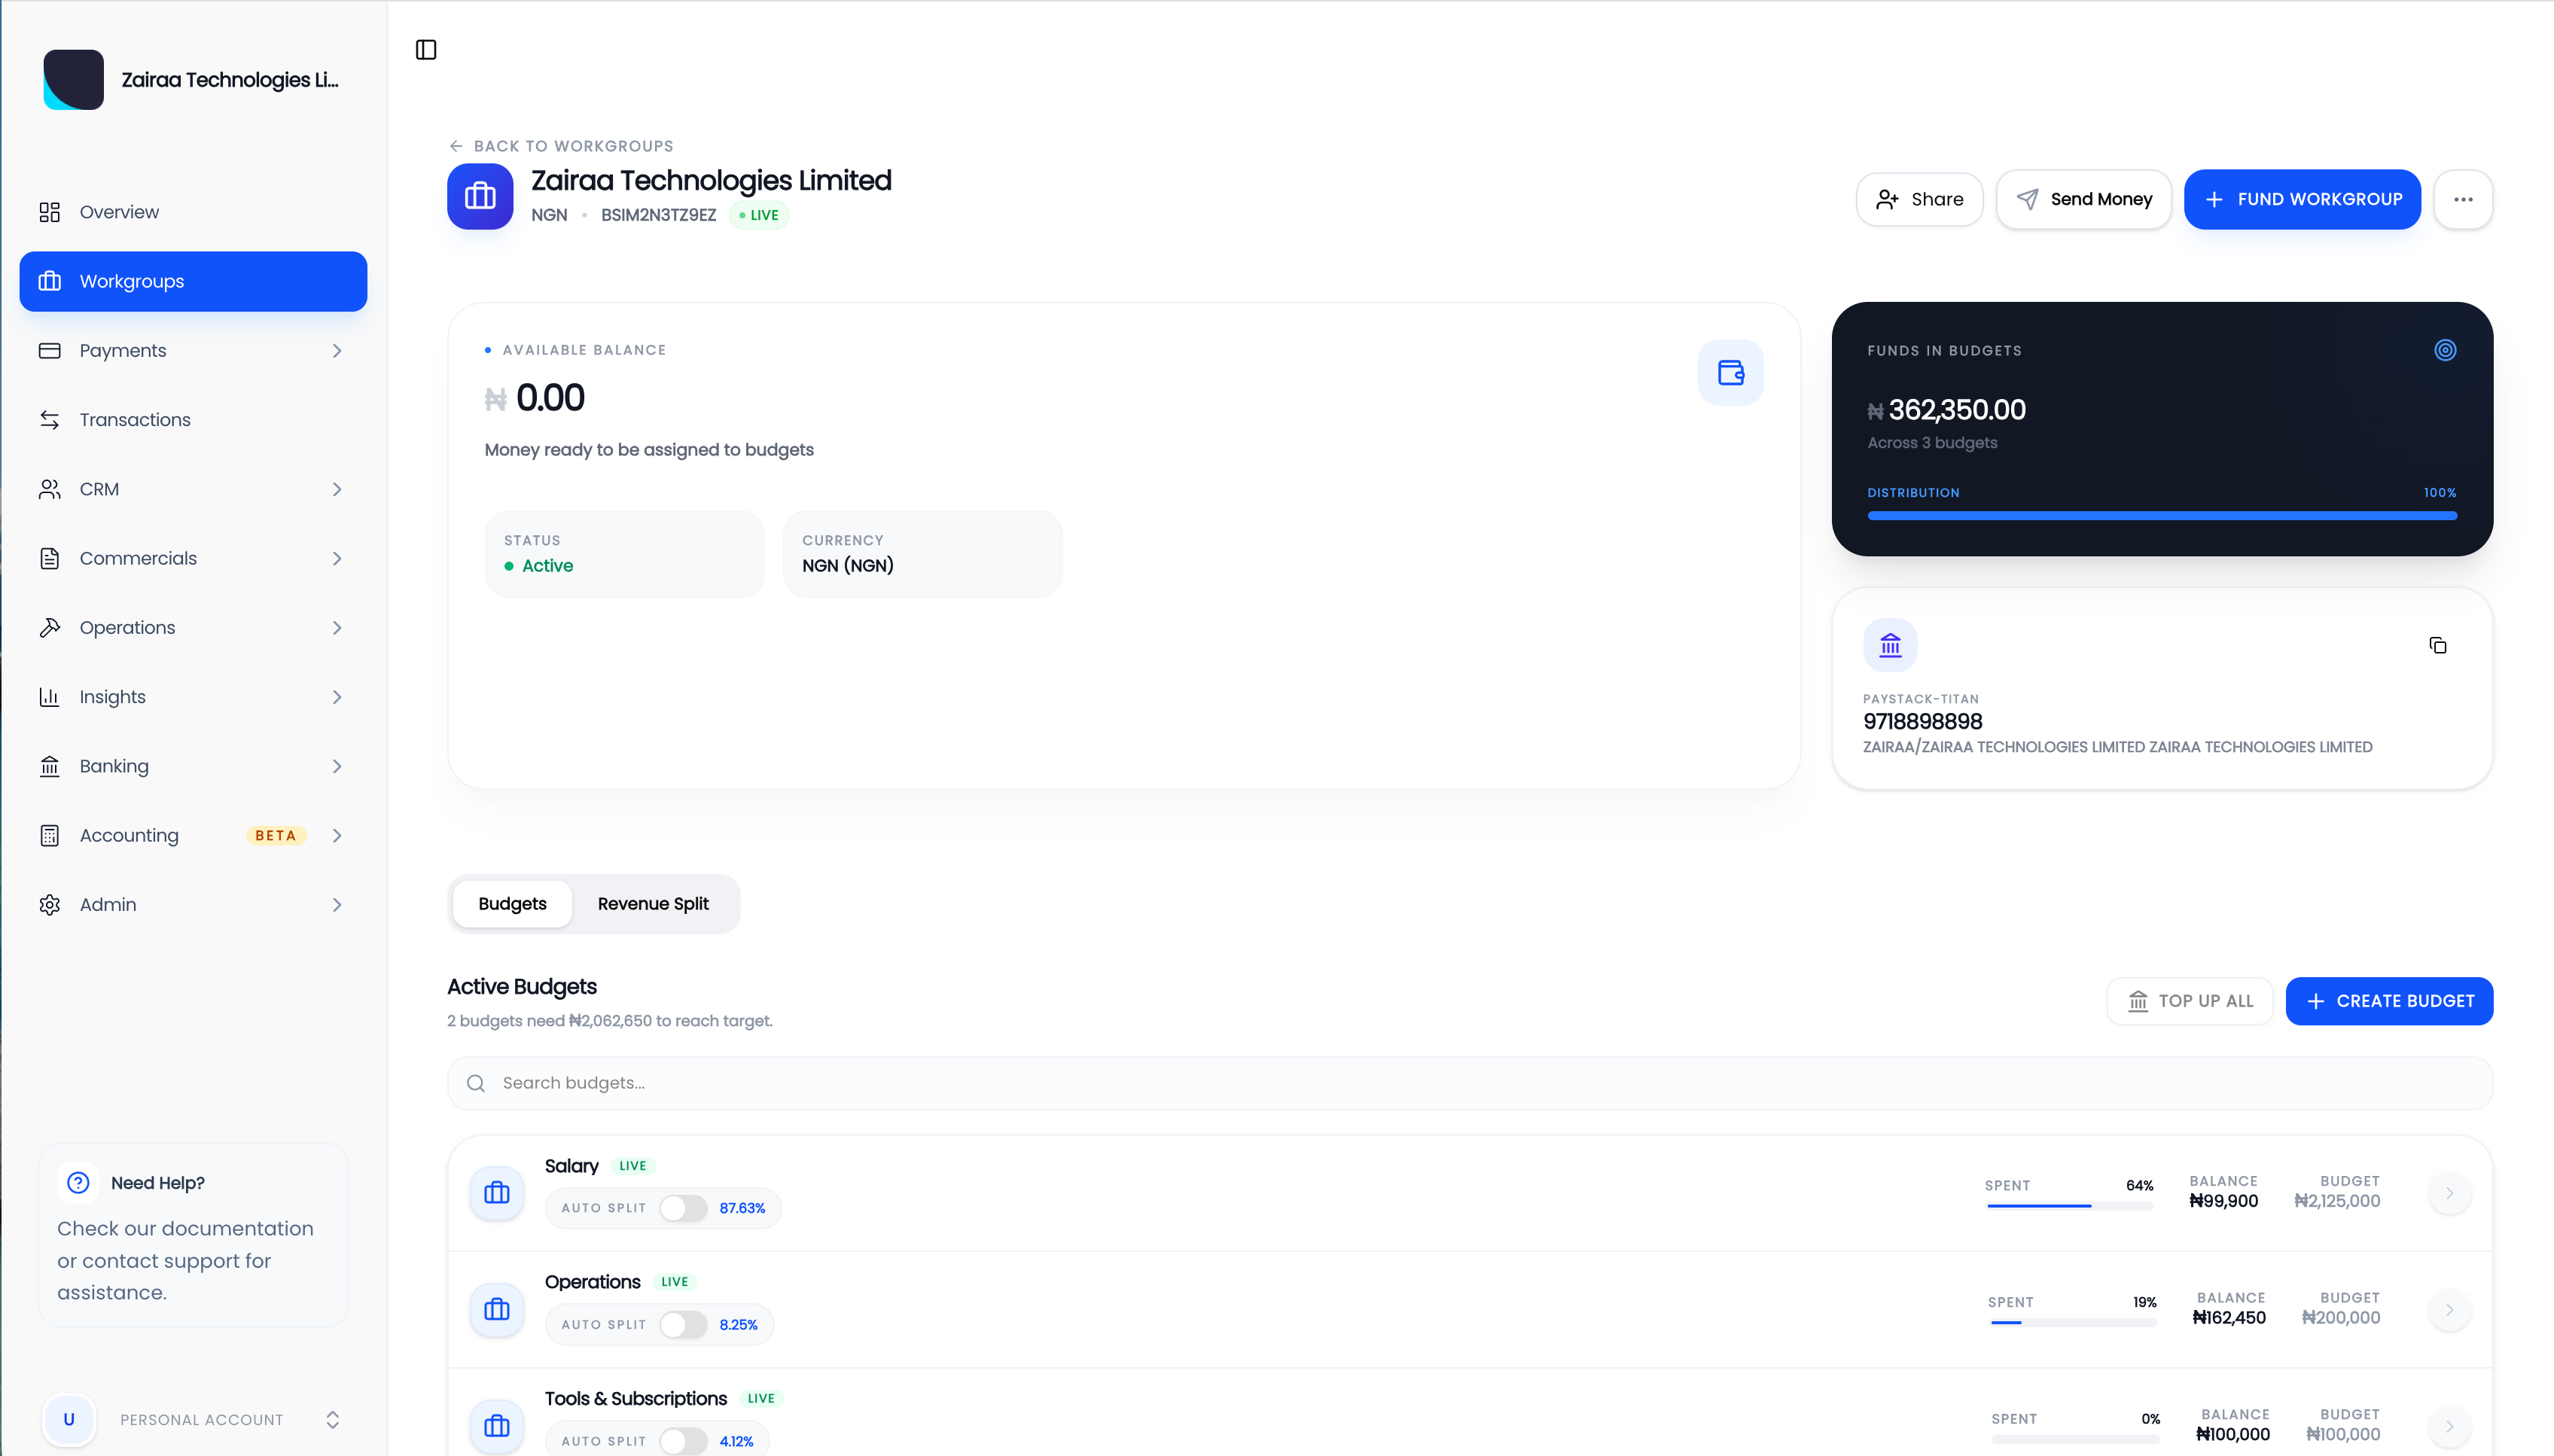Switch to the Revenue Split tab
The width and height of the screenshot is (2554, 1456).
click(652, 903)
